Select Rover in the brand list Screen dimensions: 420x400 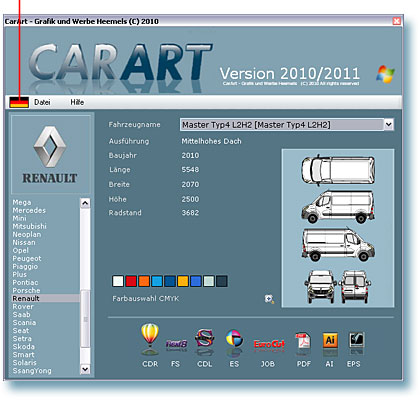[23, 306]
